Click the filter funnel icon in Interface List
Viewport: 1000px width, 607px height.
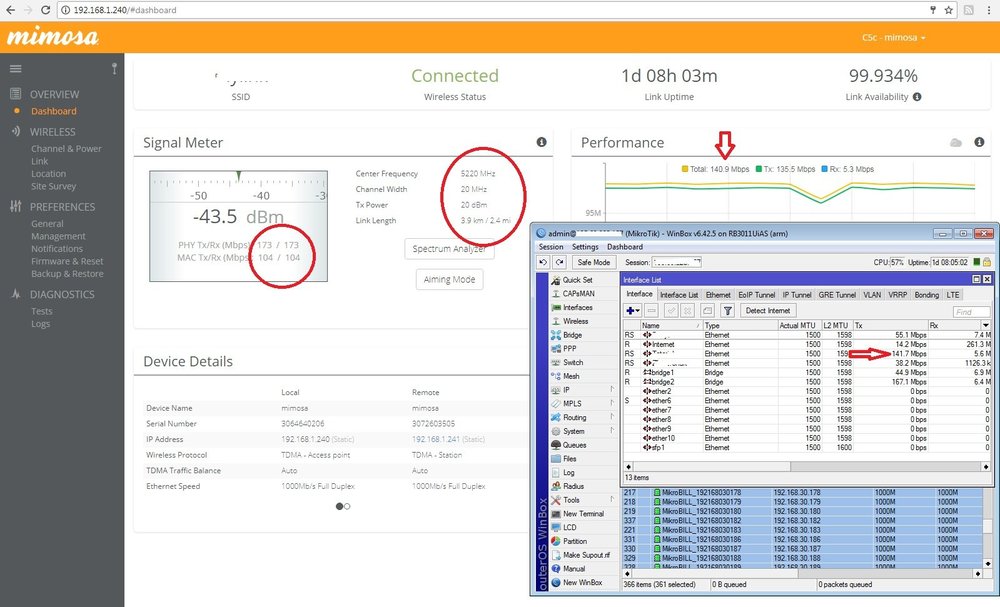728,311
